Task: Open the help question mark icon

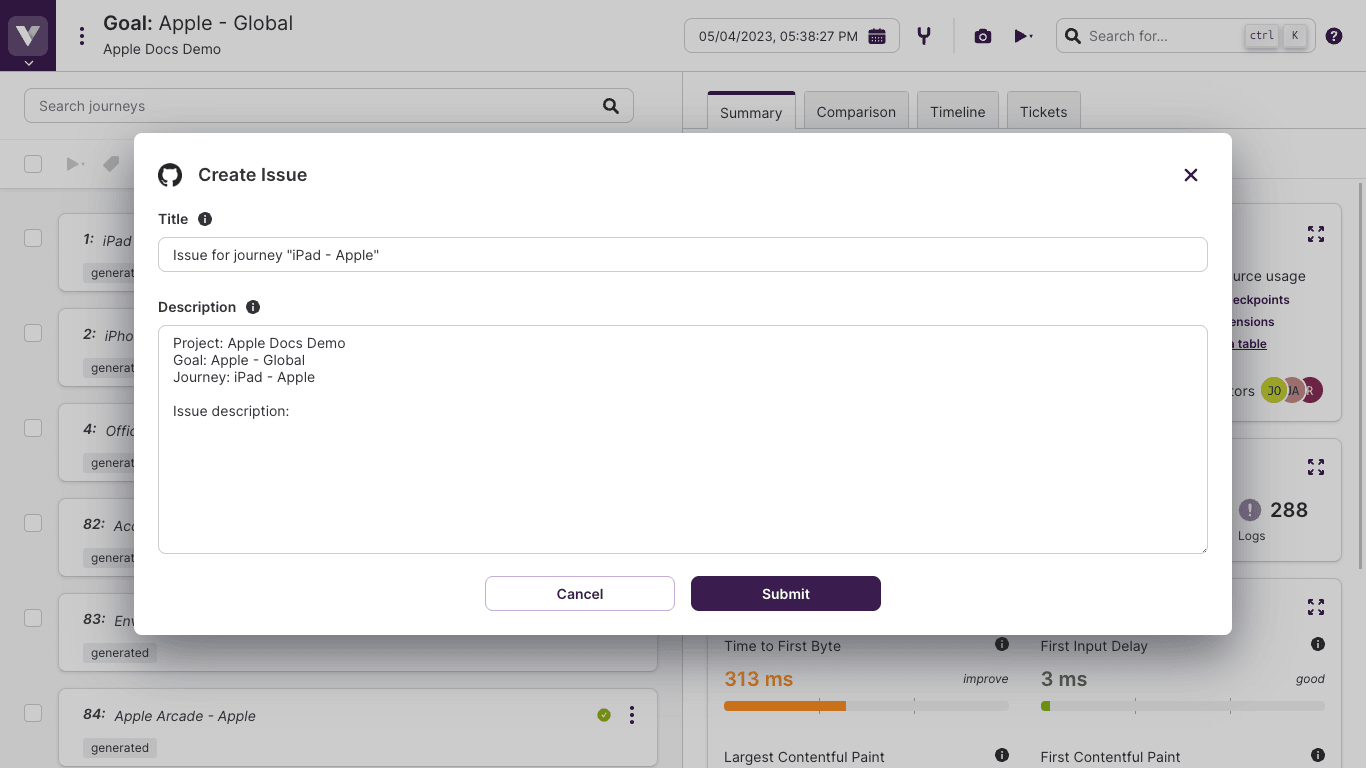Action: (x=1334, y=36)
